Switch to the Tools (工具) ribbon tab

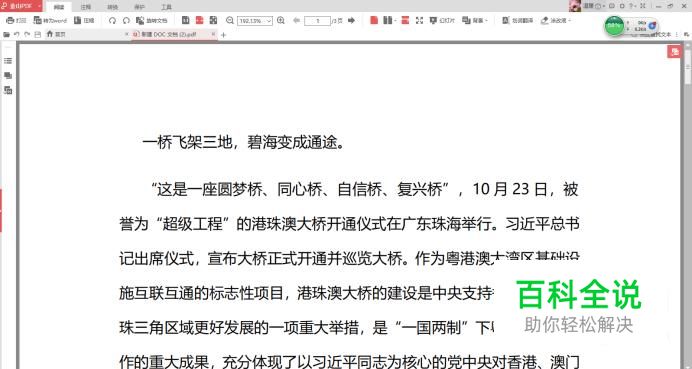point(166,8)
